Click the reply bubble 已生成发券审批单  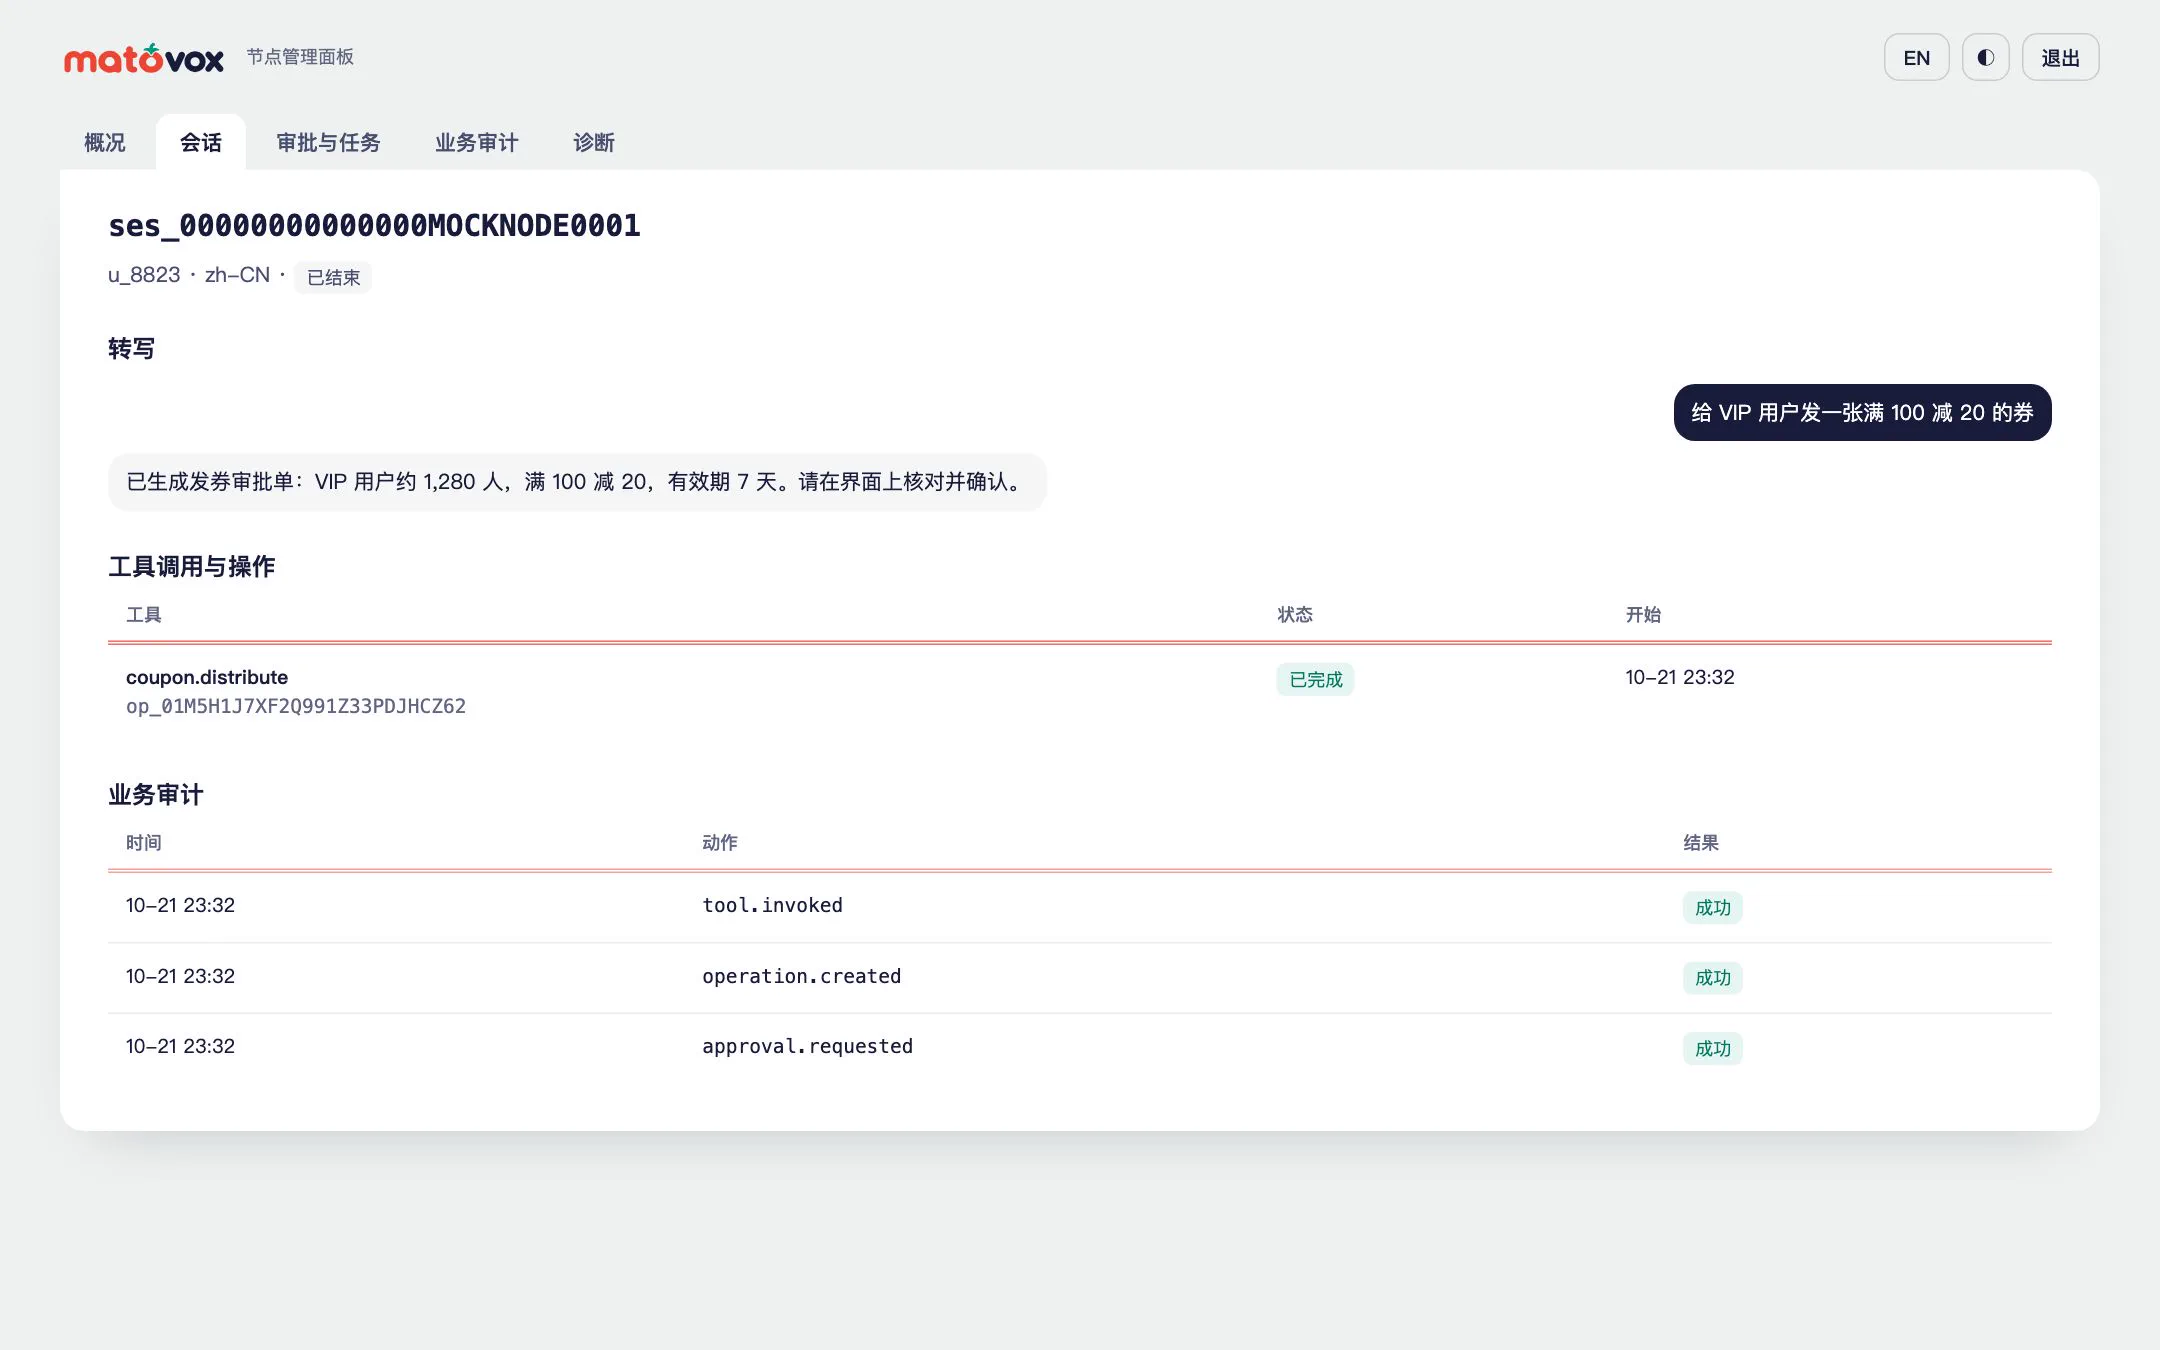pyautogui.click(x=577, y=482)
